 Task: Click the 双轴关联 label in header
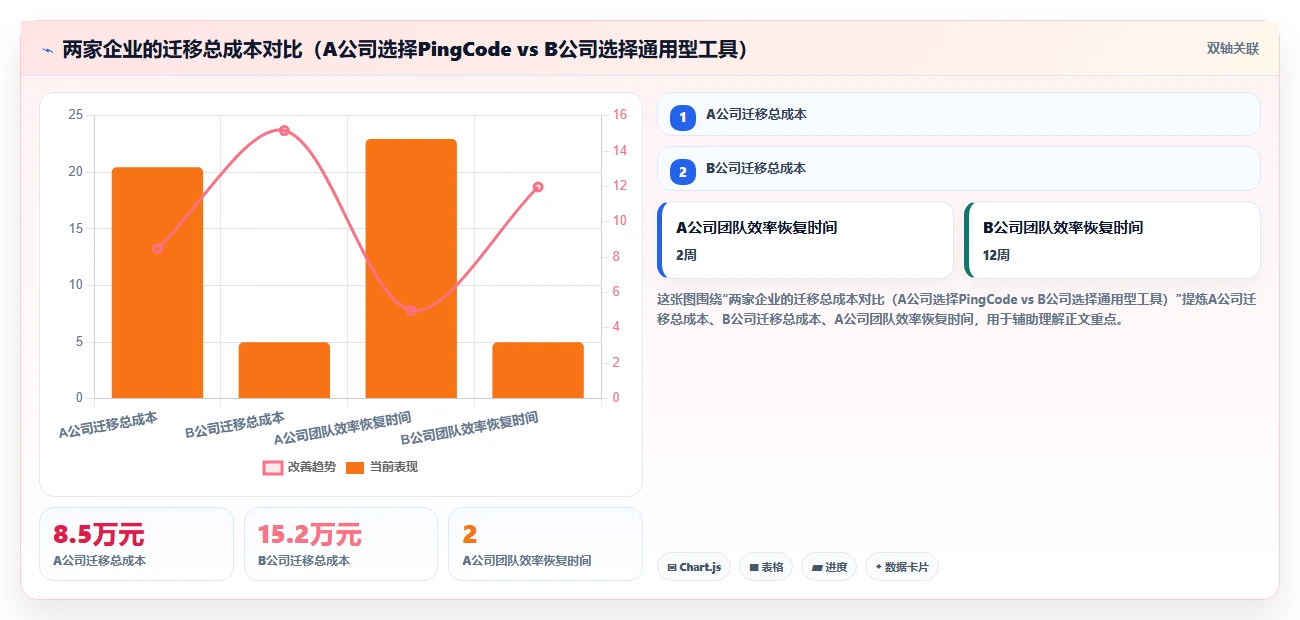click(1232, 48)
